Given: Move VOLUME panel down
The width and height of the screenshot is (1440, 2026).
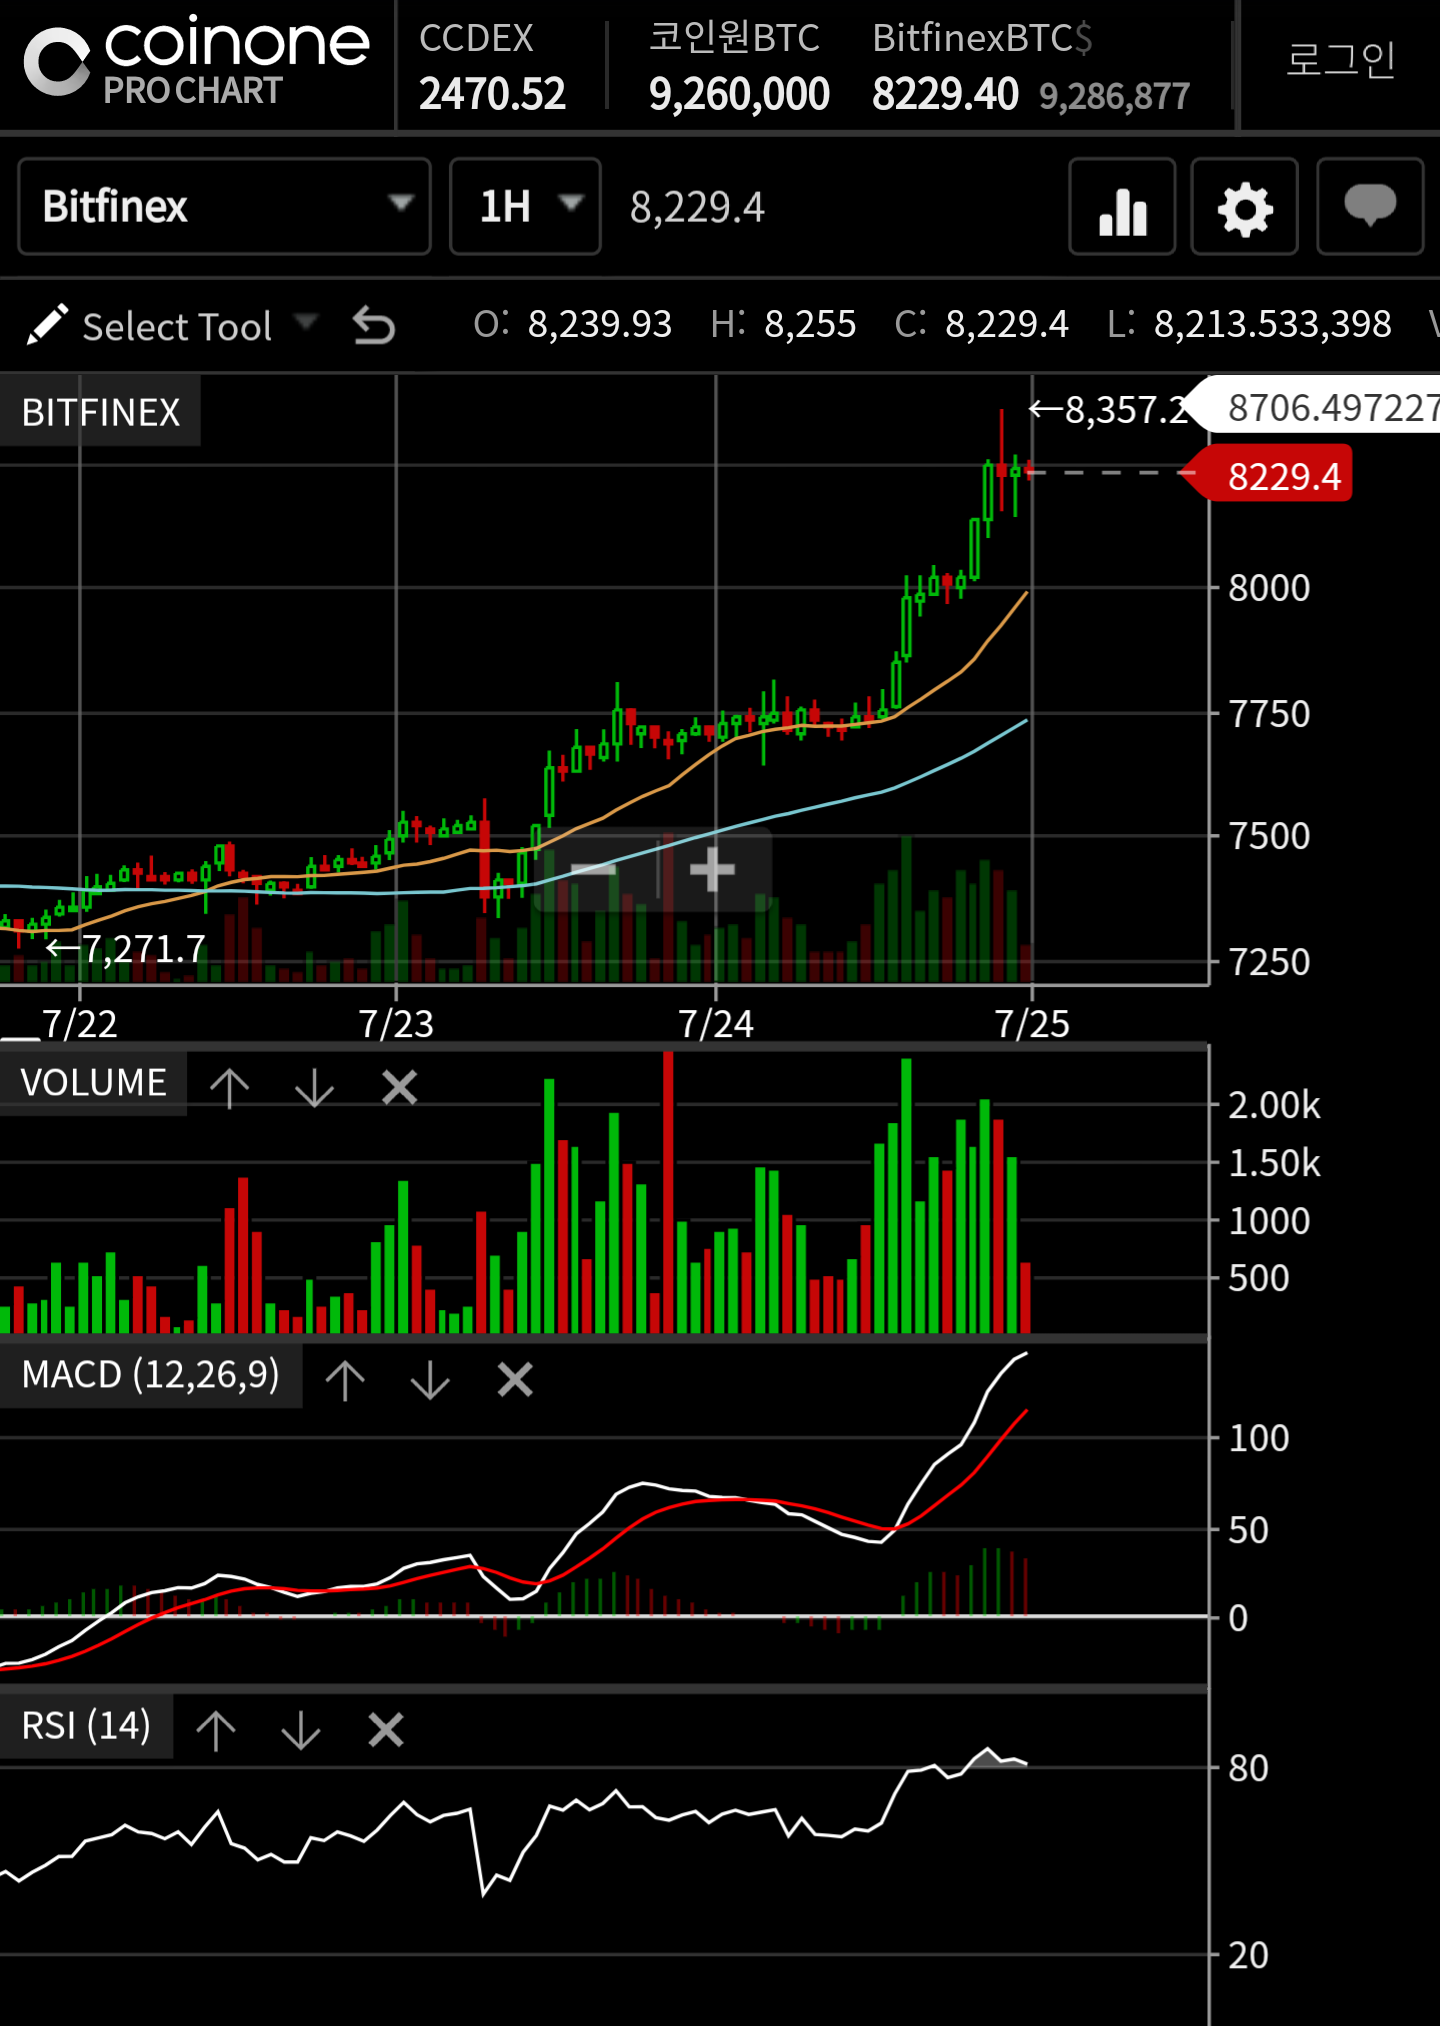Looking at the screenshot, I should click(314, 1087).
